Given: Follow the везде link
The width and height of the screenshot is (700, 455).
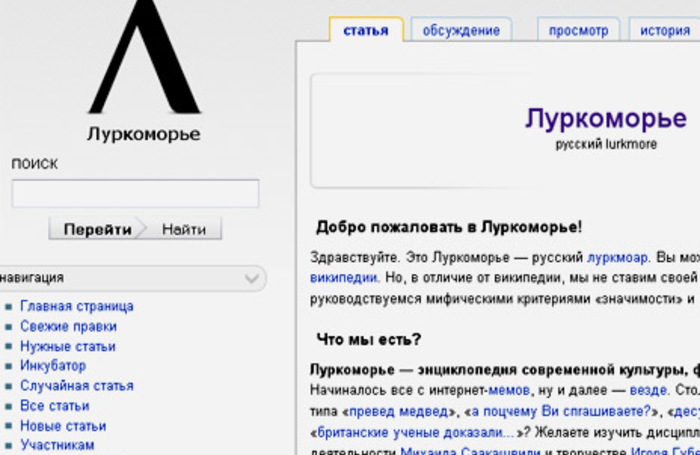Looking at the screenshot, I should [x=648, y=391].
